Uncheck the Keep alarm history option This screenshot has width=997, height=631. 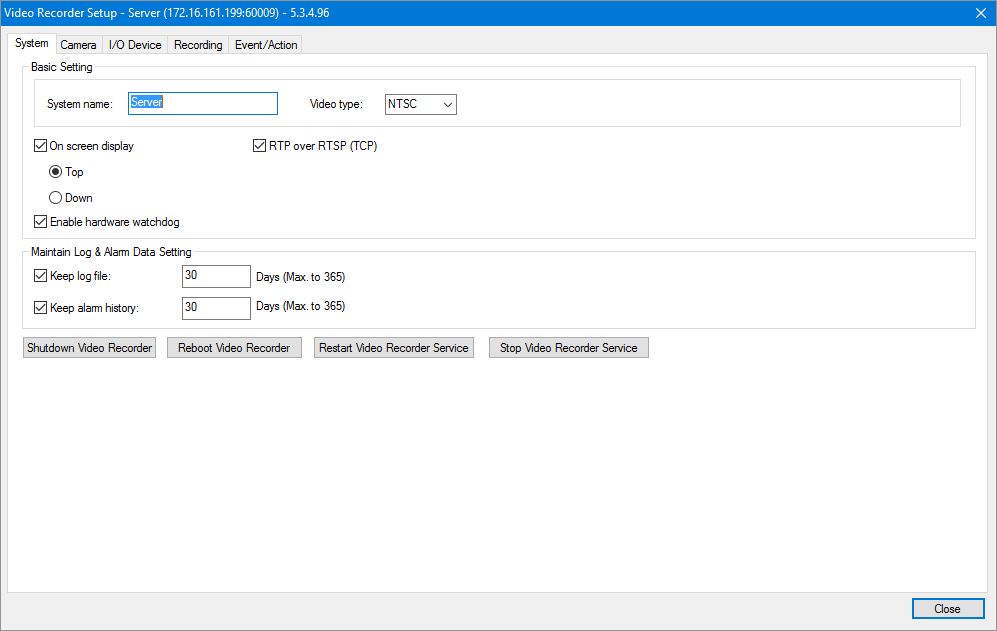click(x=41, y=308)
